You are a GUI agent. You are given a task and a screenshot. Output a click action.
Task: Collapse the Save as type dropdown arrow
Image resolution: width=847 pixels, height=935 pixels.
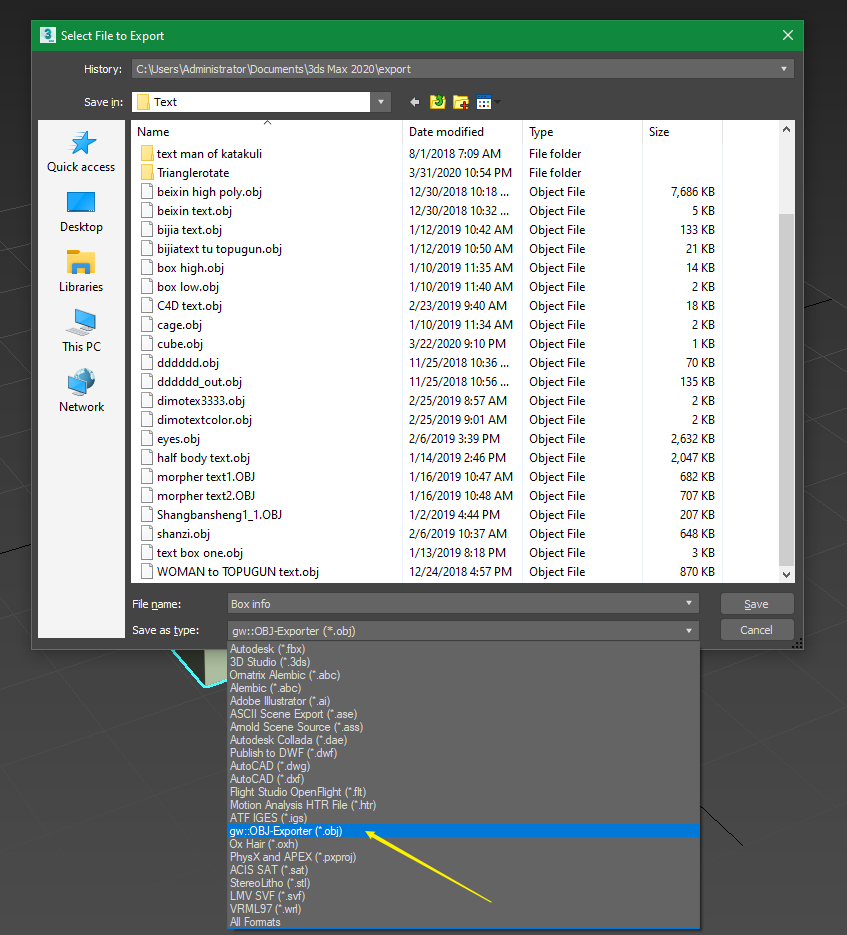[689, 630]
